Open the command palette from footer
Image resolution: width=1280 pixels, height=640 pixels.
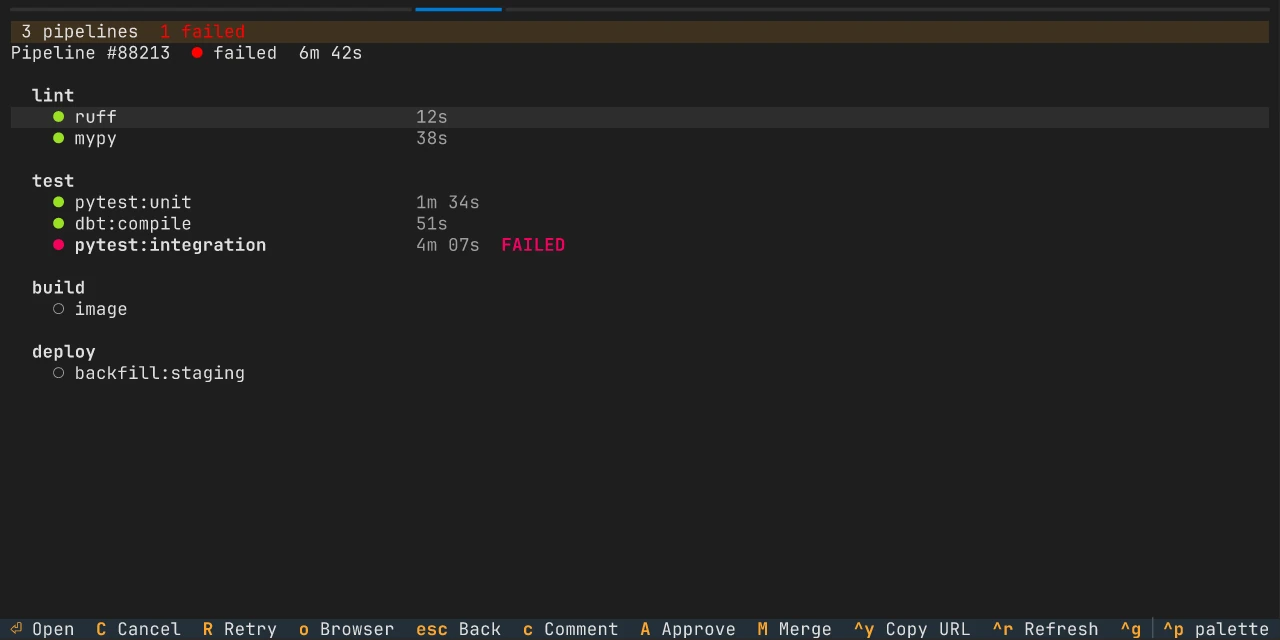(1216, 629)
